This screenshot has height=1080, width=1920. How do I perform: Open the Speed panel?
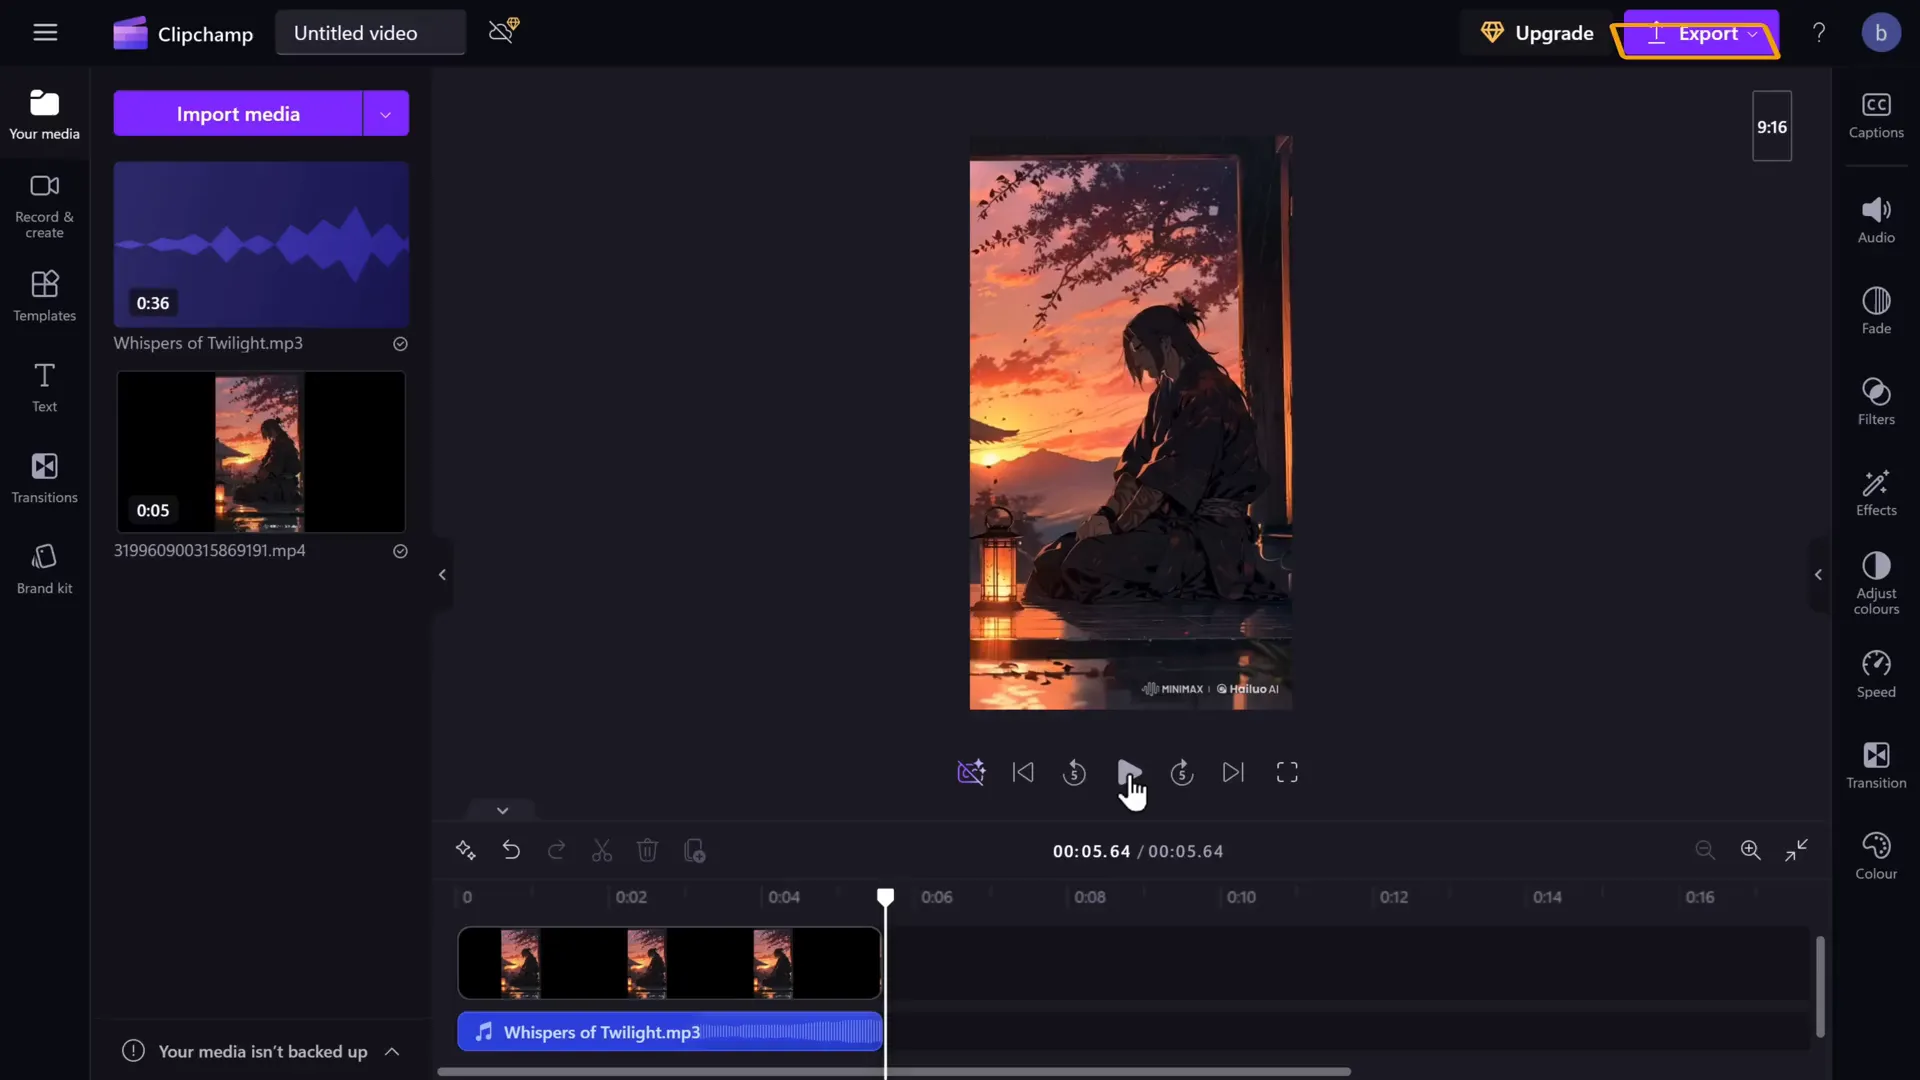[1876, 675]
